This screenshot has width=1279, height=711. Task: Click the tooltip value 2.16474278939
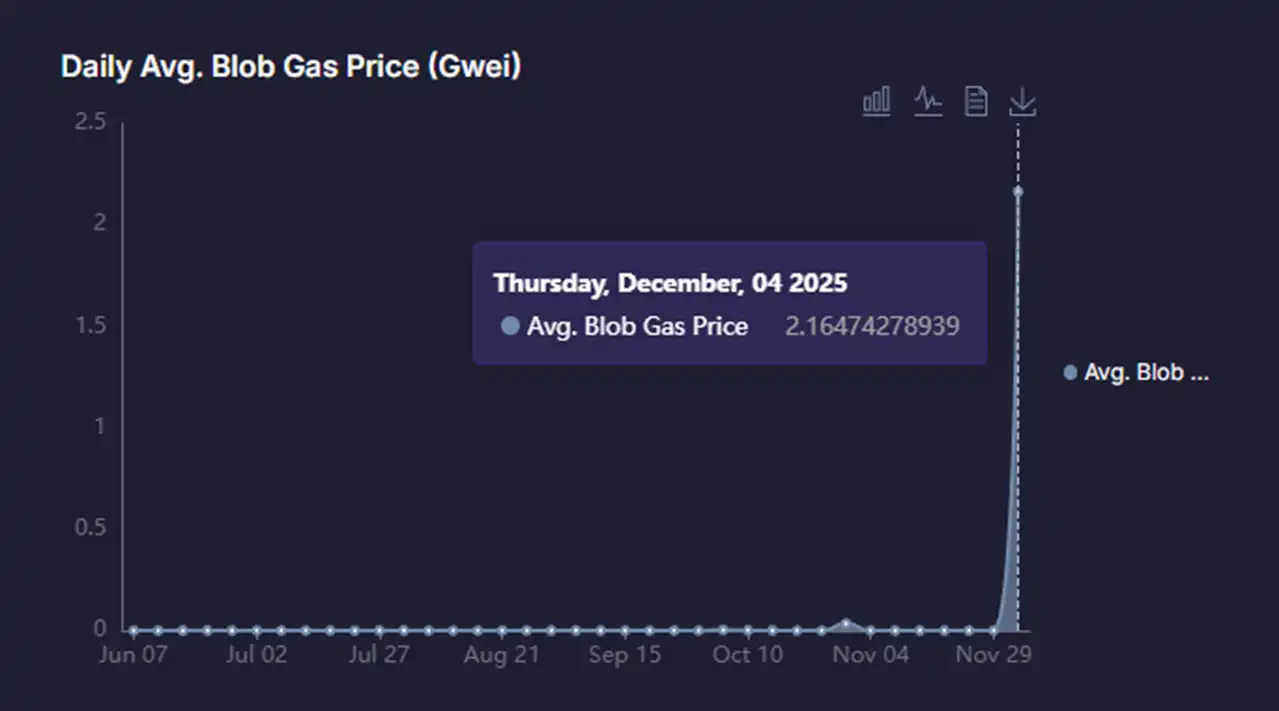[x=872, y=326]
